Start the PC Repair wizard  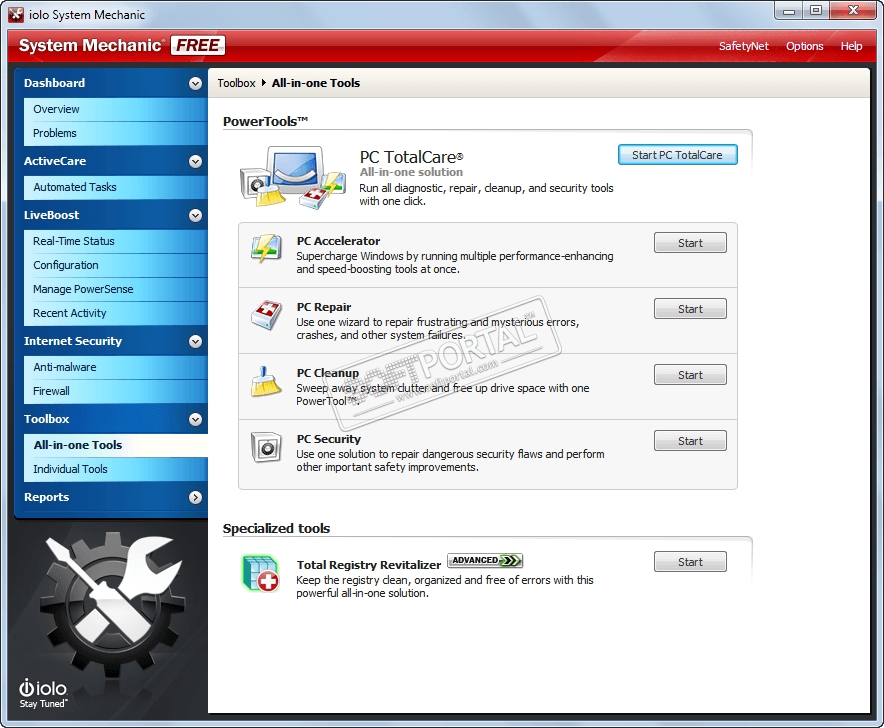coord(690,309)
